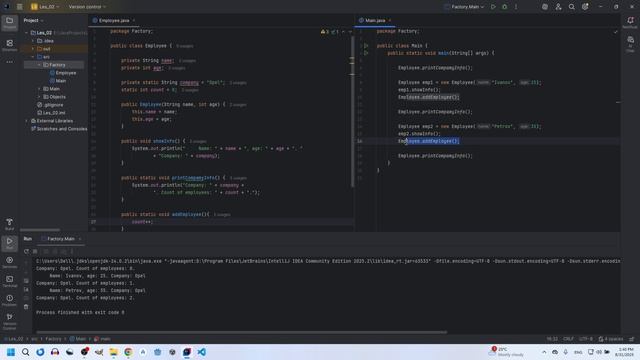
Task: Open the Run tool window icon
Action: pos(9,243)
